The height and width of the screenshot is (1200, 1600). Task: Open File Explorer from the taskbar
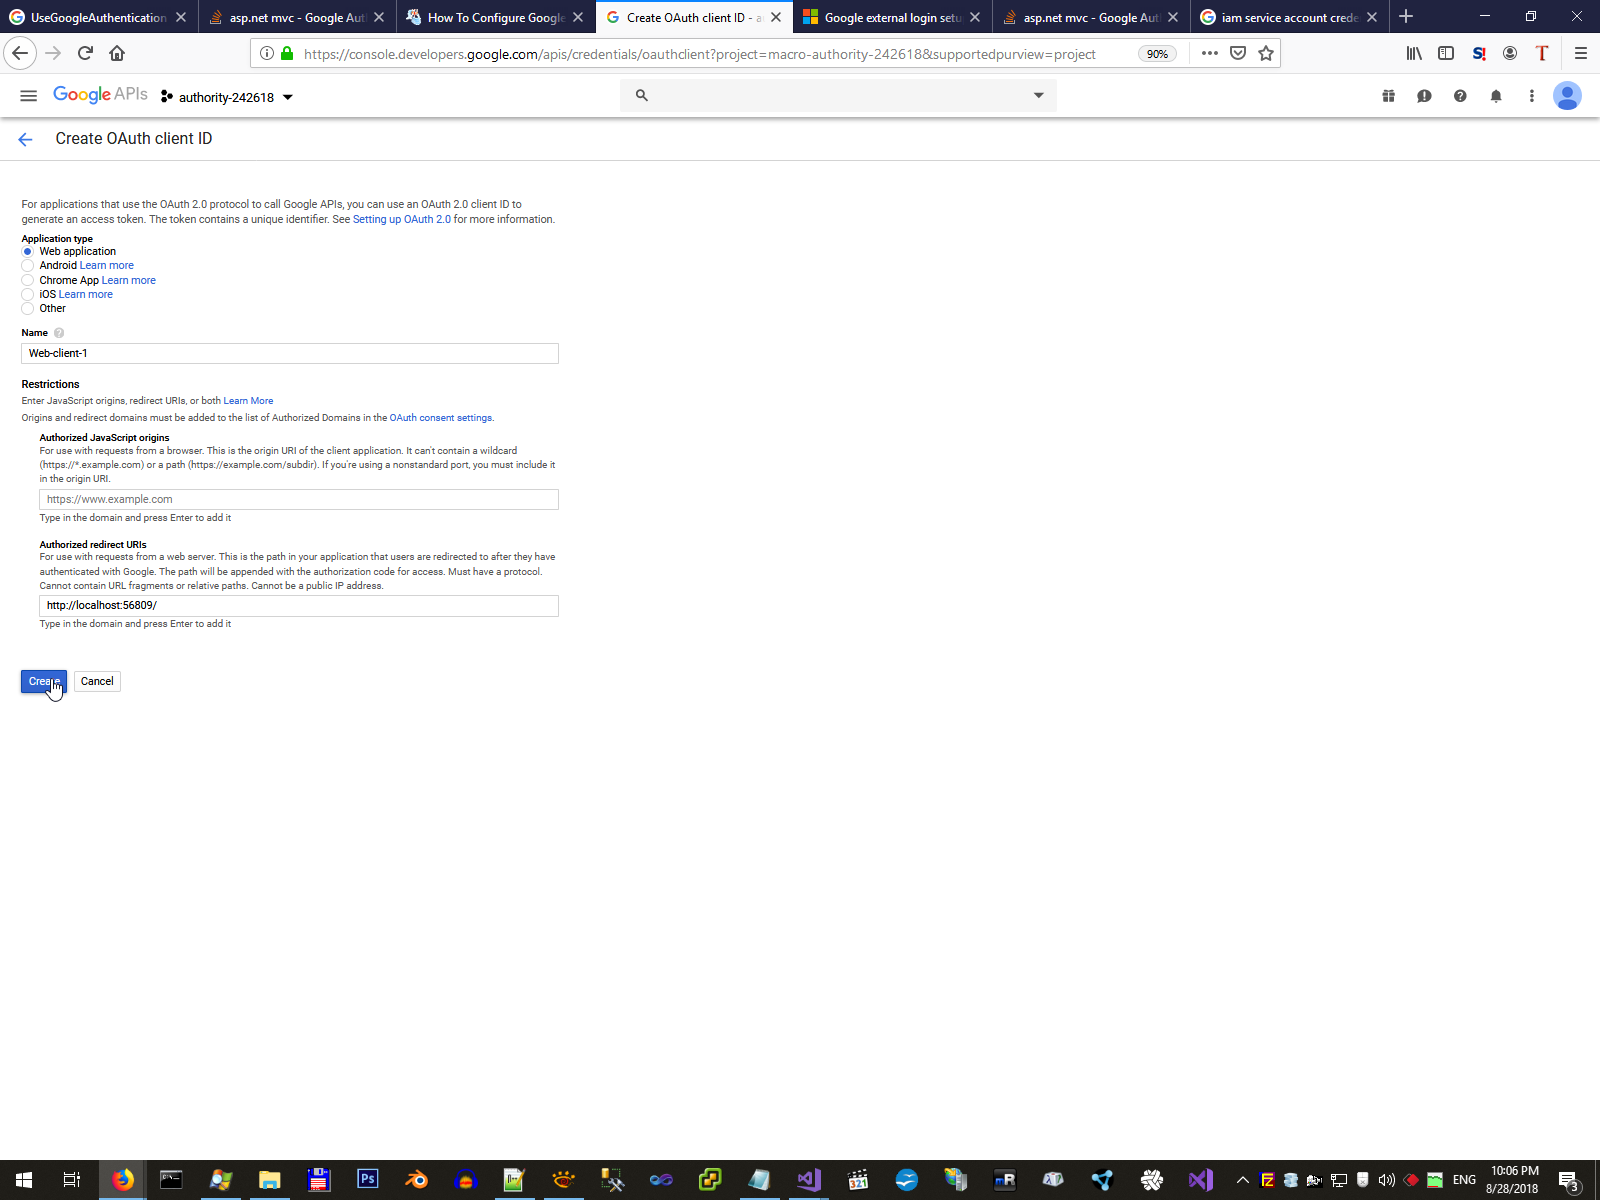point(270,1180)
